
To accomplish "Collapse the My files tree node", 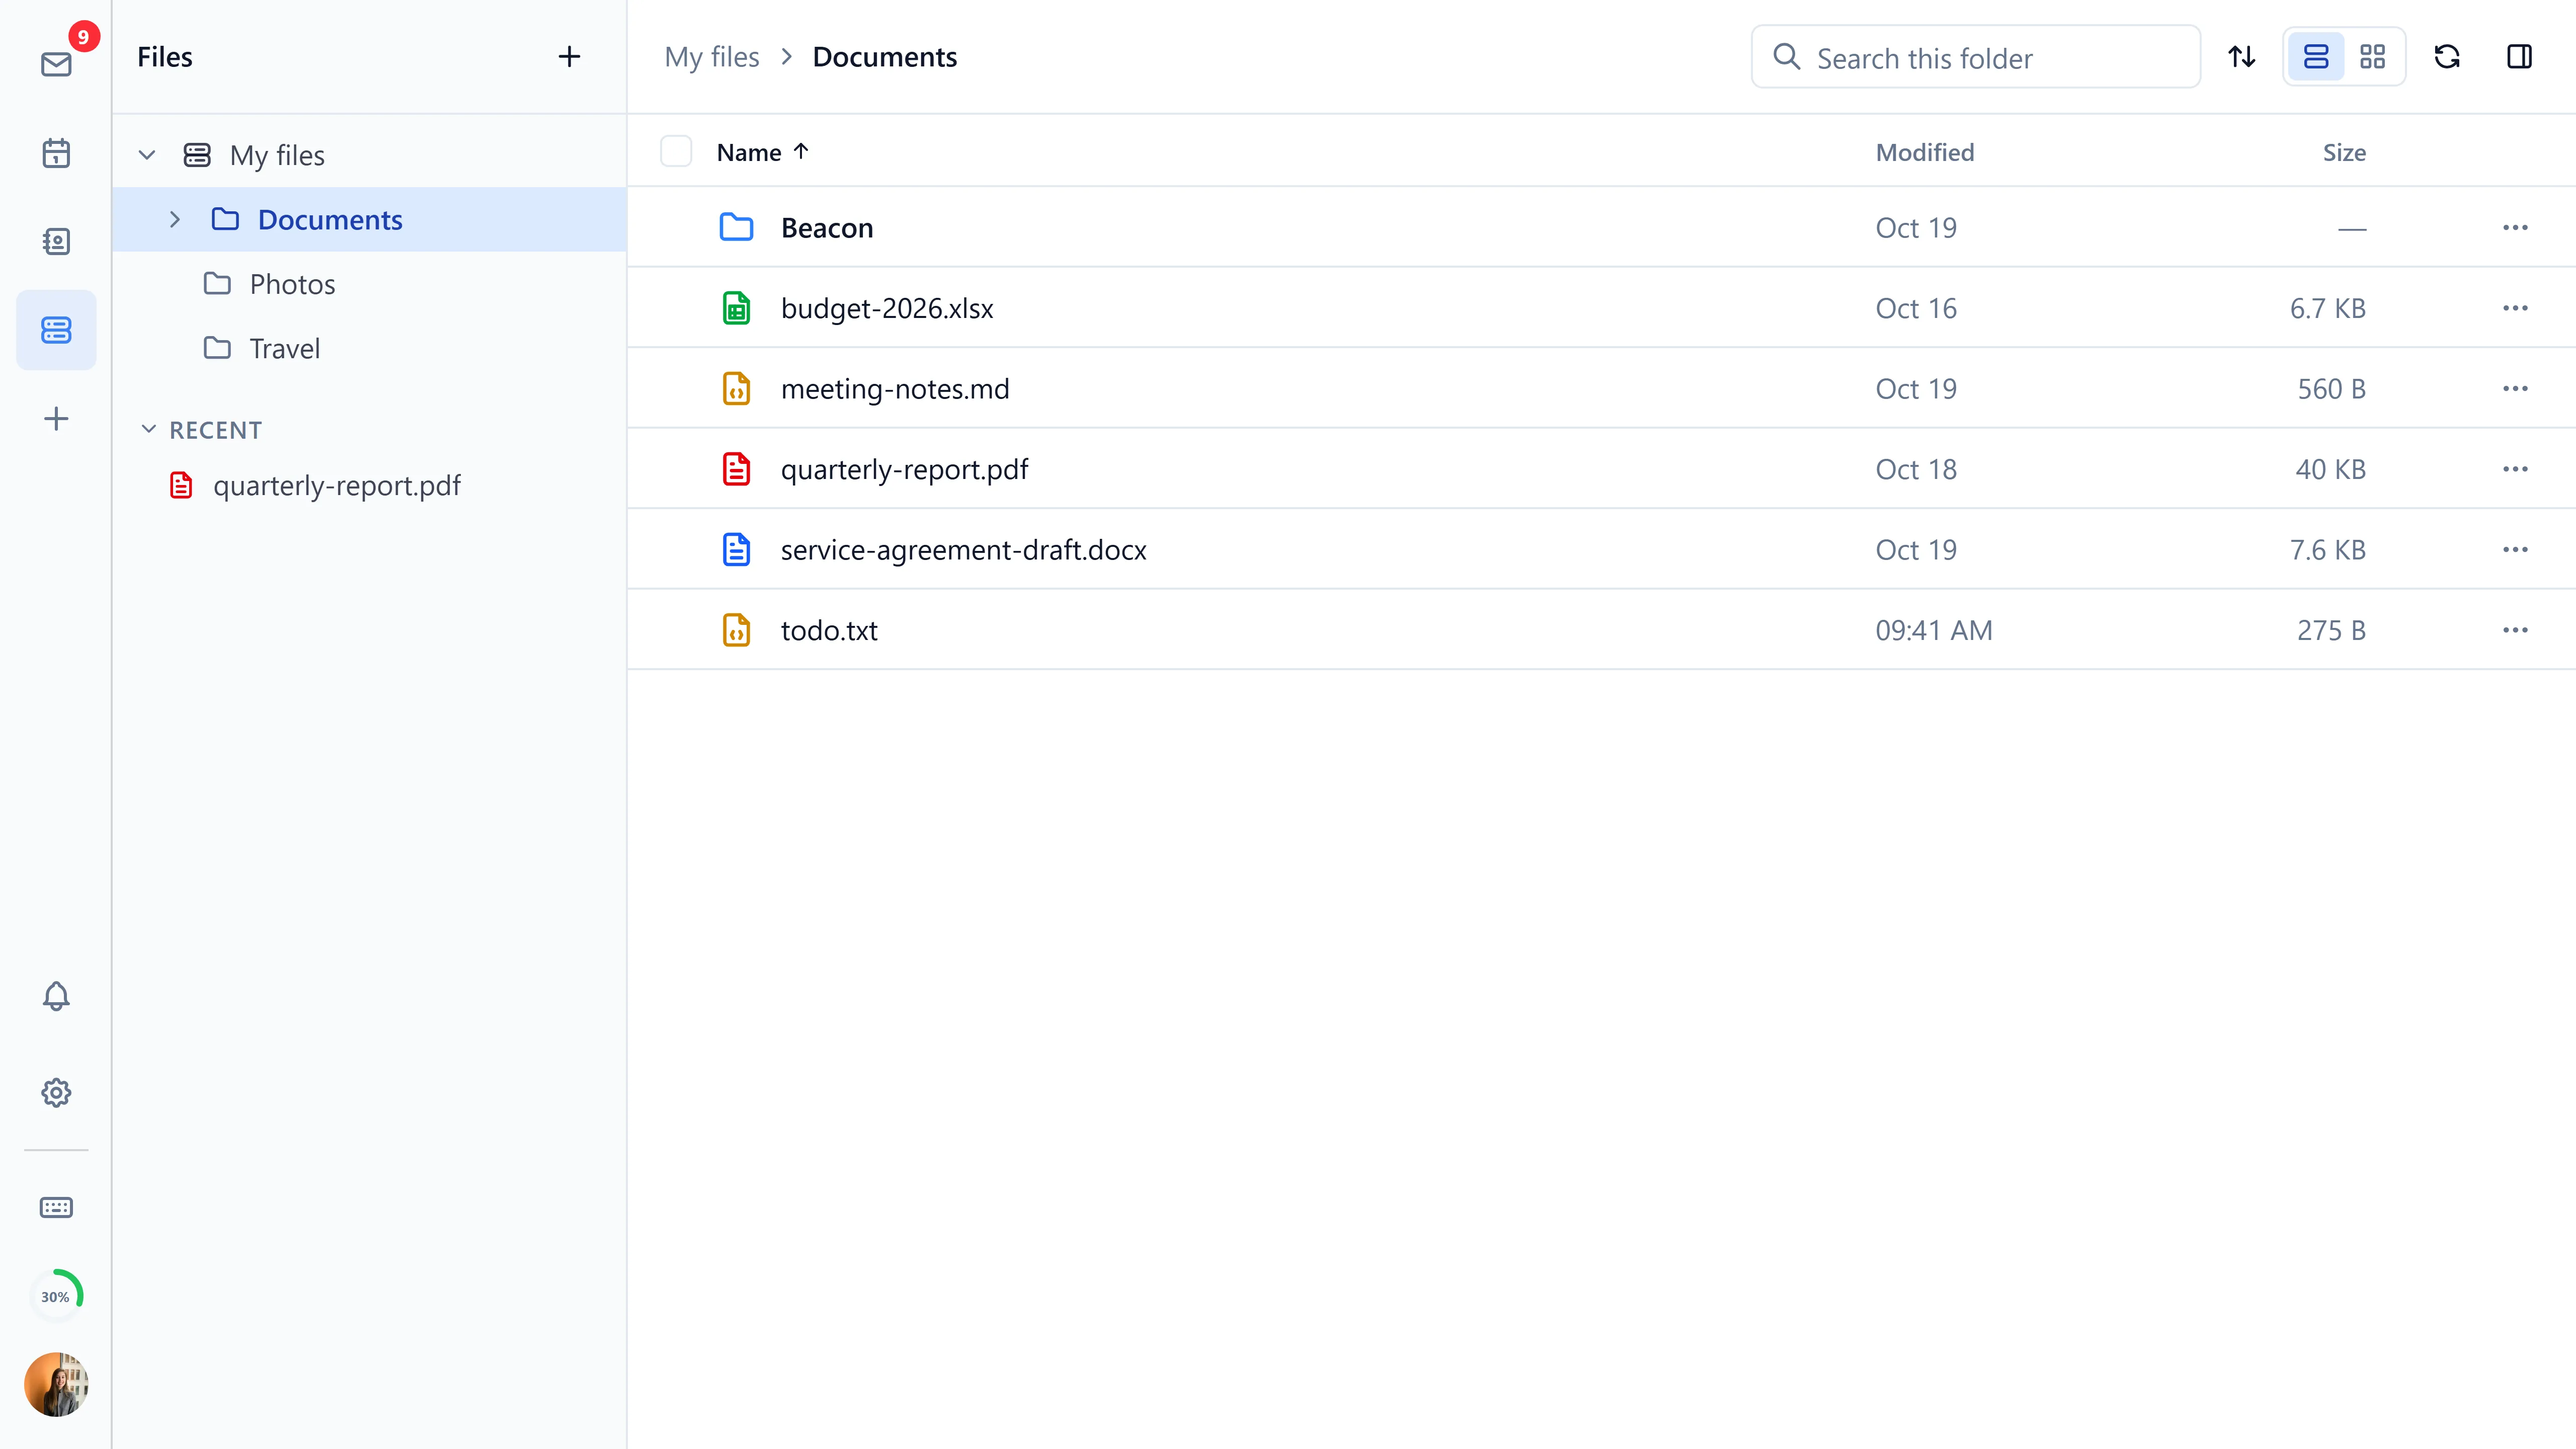I will tap(147, 155).
